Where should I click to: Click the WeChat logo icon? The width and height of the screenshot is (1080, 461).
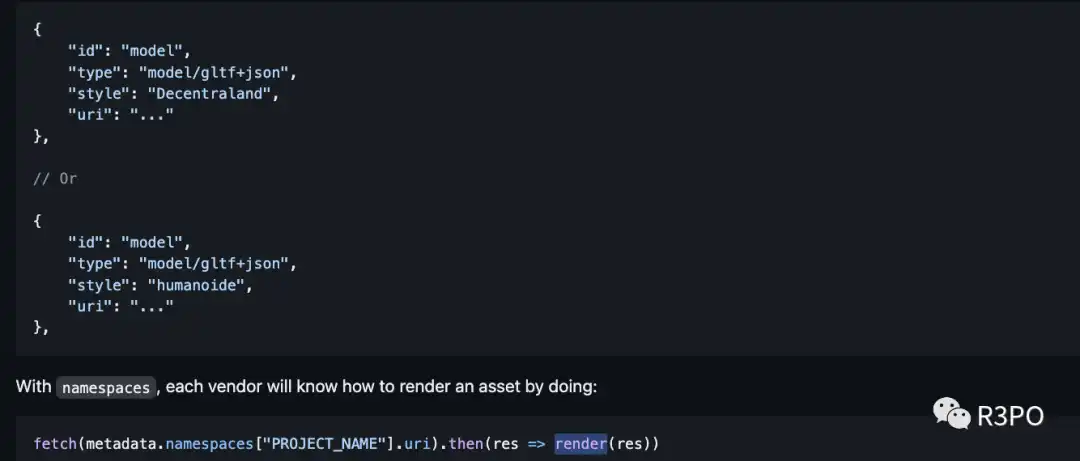click(951, 413)
